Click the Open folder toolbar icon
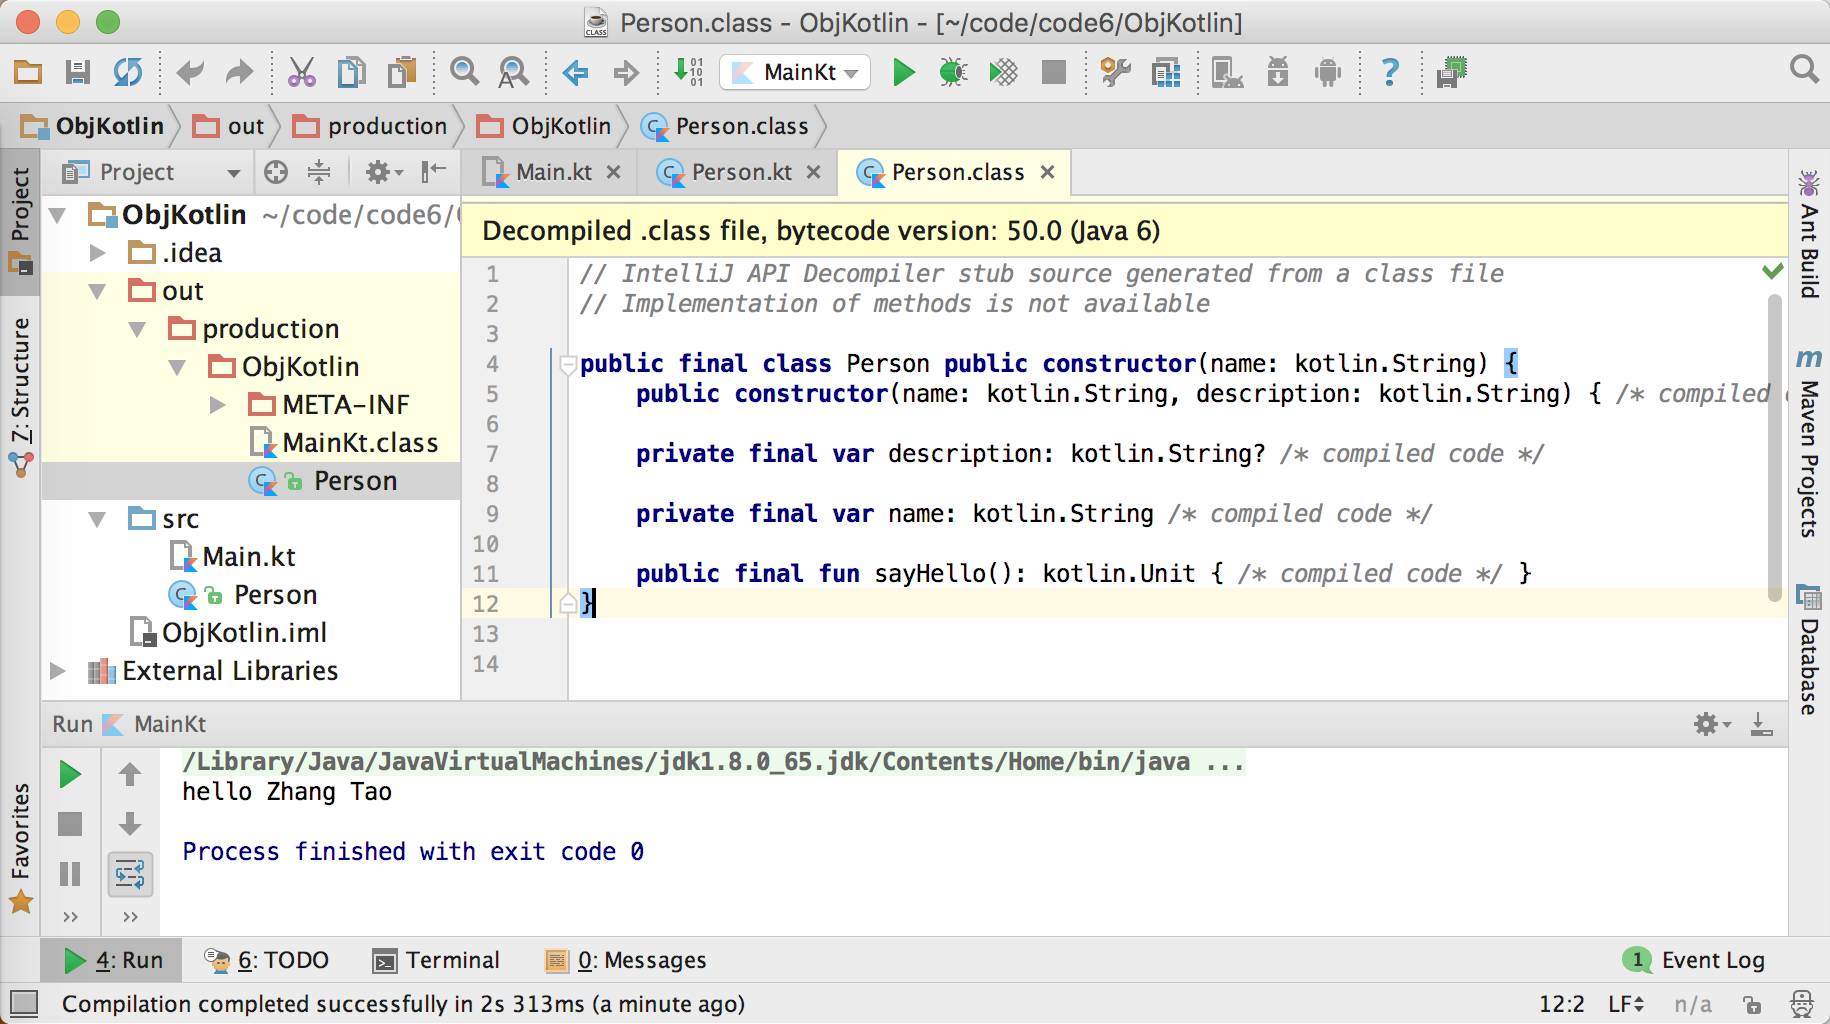 28,72
